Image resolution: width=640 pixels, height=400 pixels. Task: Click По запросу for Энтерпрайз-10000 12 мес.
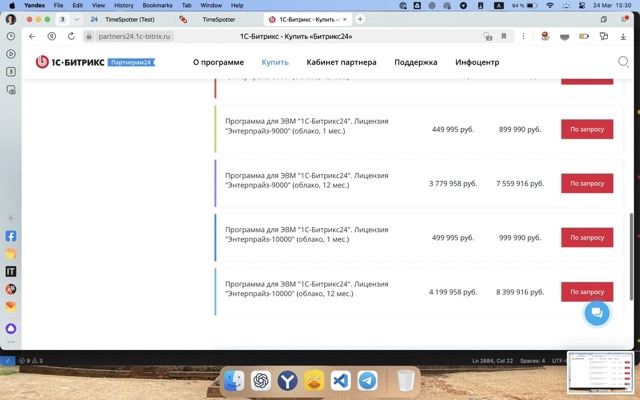tap(587, 292)
